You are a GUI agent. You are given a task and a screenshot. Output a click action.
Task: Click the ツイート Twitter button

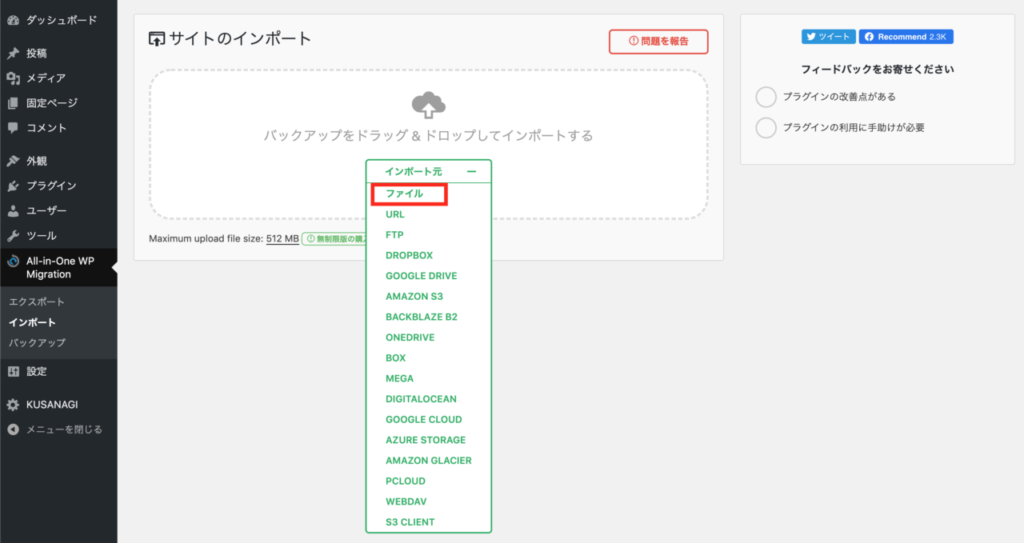click(x=828, y=37)
